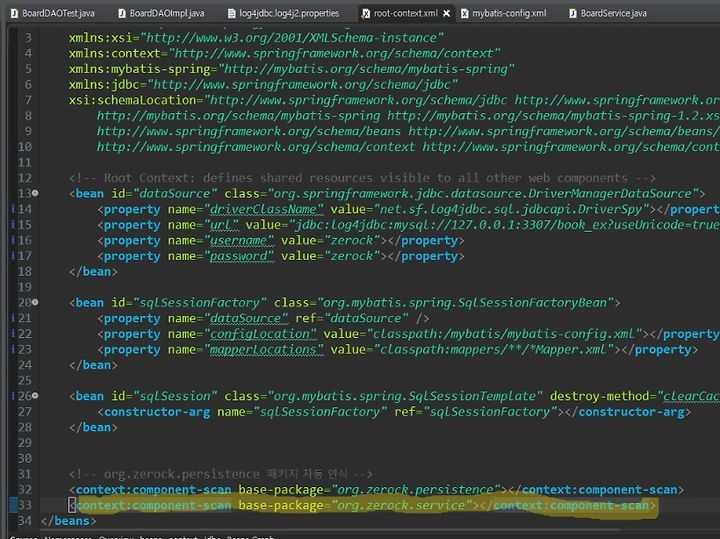Collapse the sqlSession bean at line 26
Viewport: 720px width, 539px height.
35,396
